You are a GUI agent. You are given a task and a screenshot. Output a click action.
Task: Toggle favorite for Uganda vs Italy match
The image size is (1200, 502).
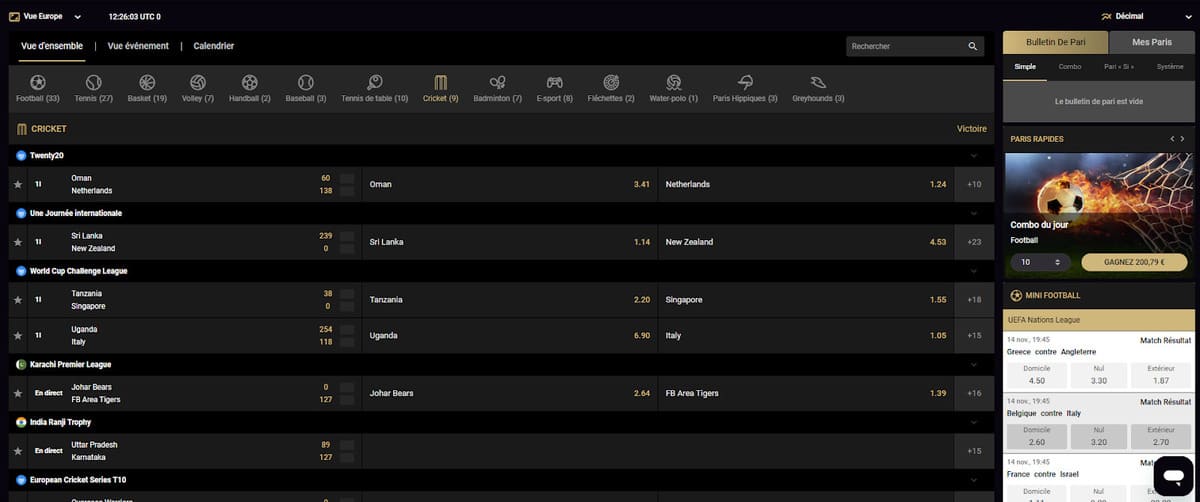(17, 336)
